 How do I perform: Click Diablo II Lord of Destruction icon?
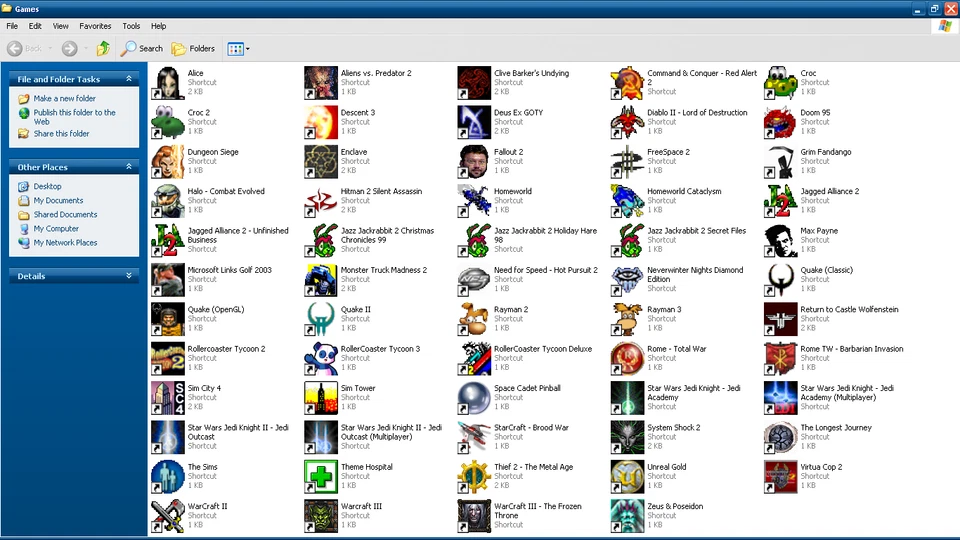click(x=627, y=122)
